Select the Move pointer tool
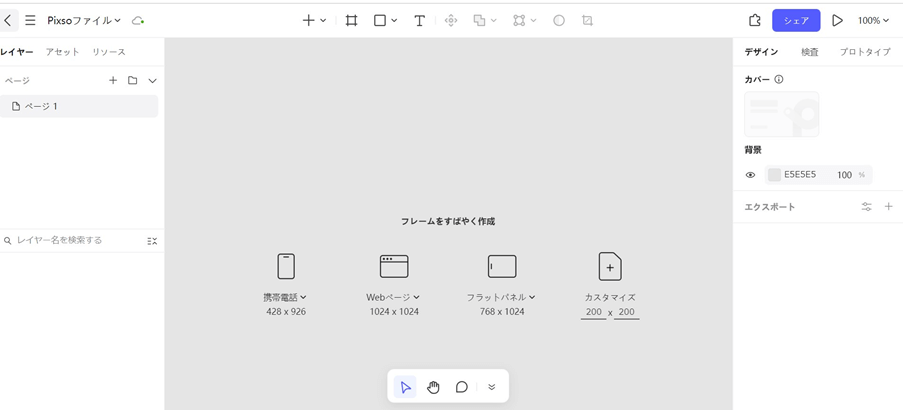Viewport: 903px width, 410px height. (x=405, y=387)
